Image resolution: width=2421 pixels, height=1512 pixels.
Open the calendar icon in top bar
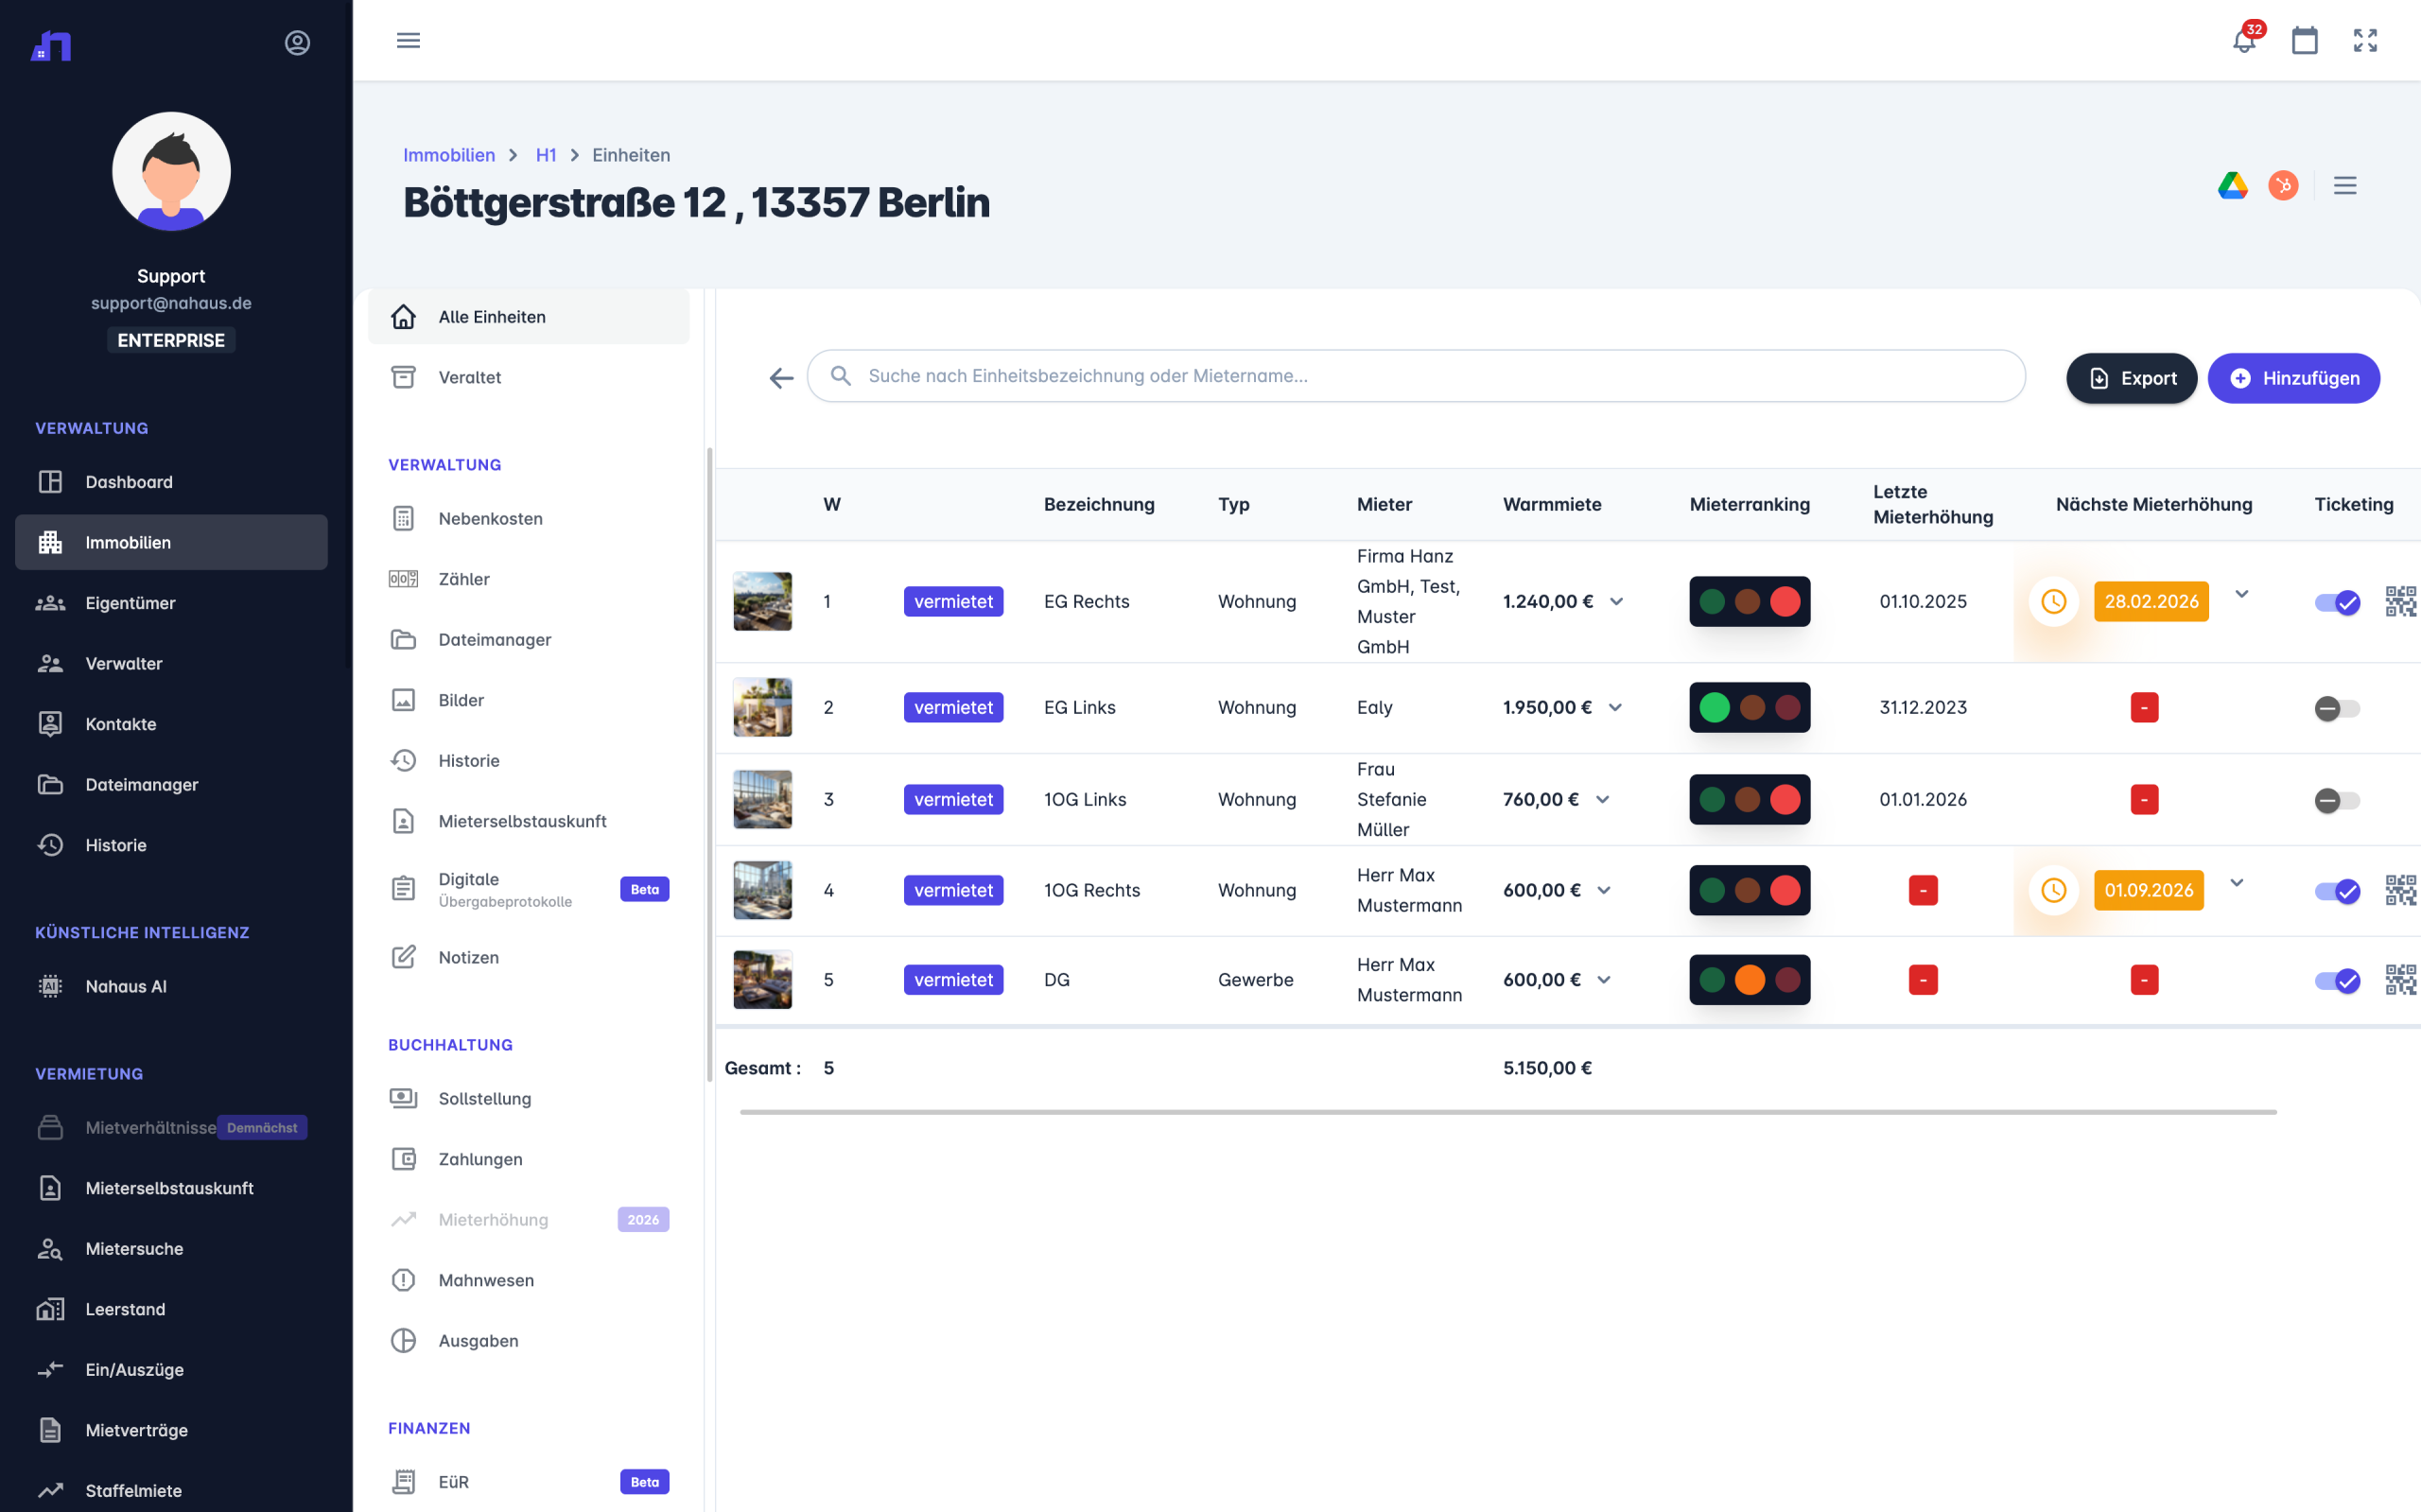click(2304, 41)
